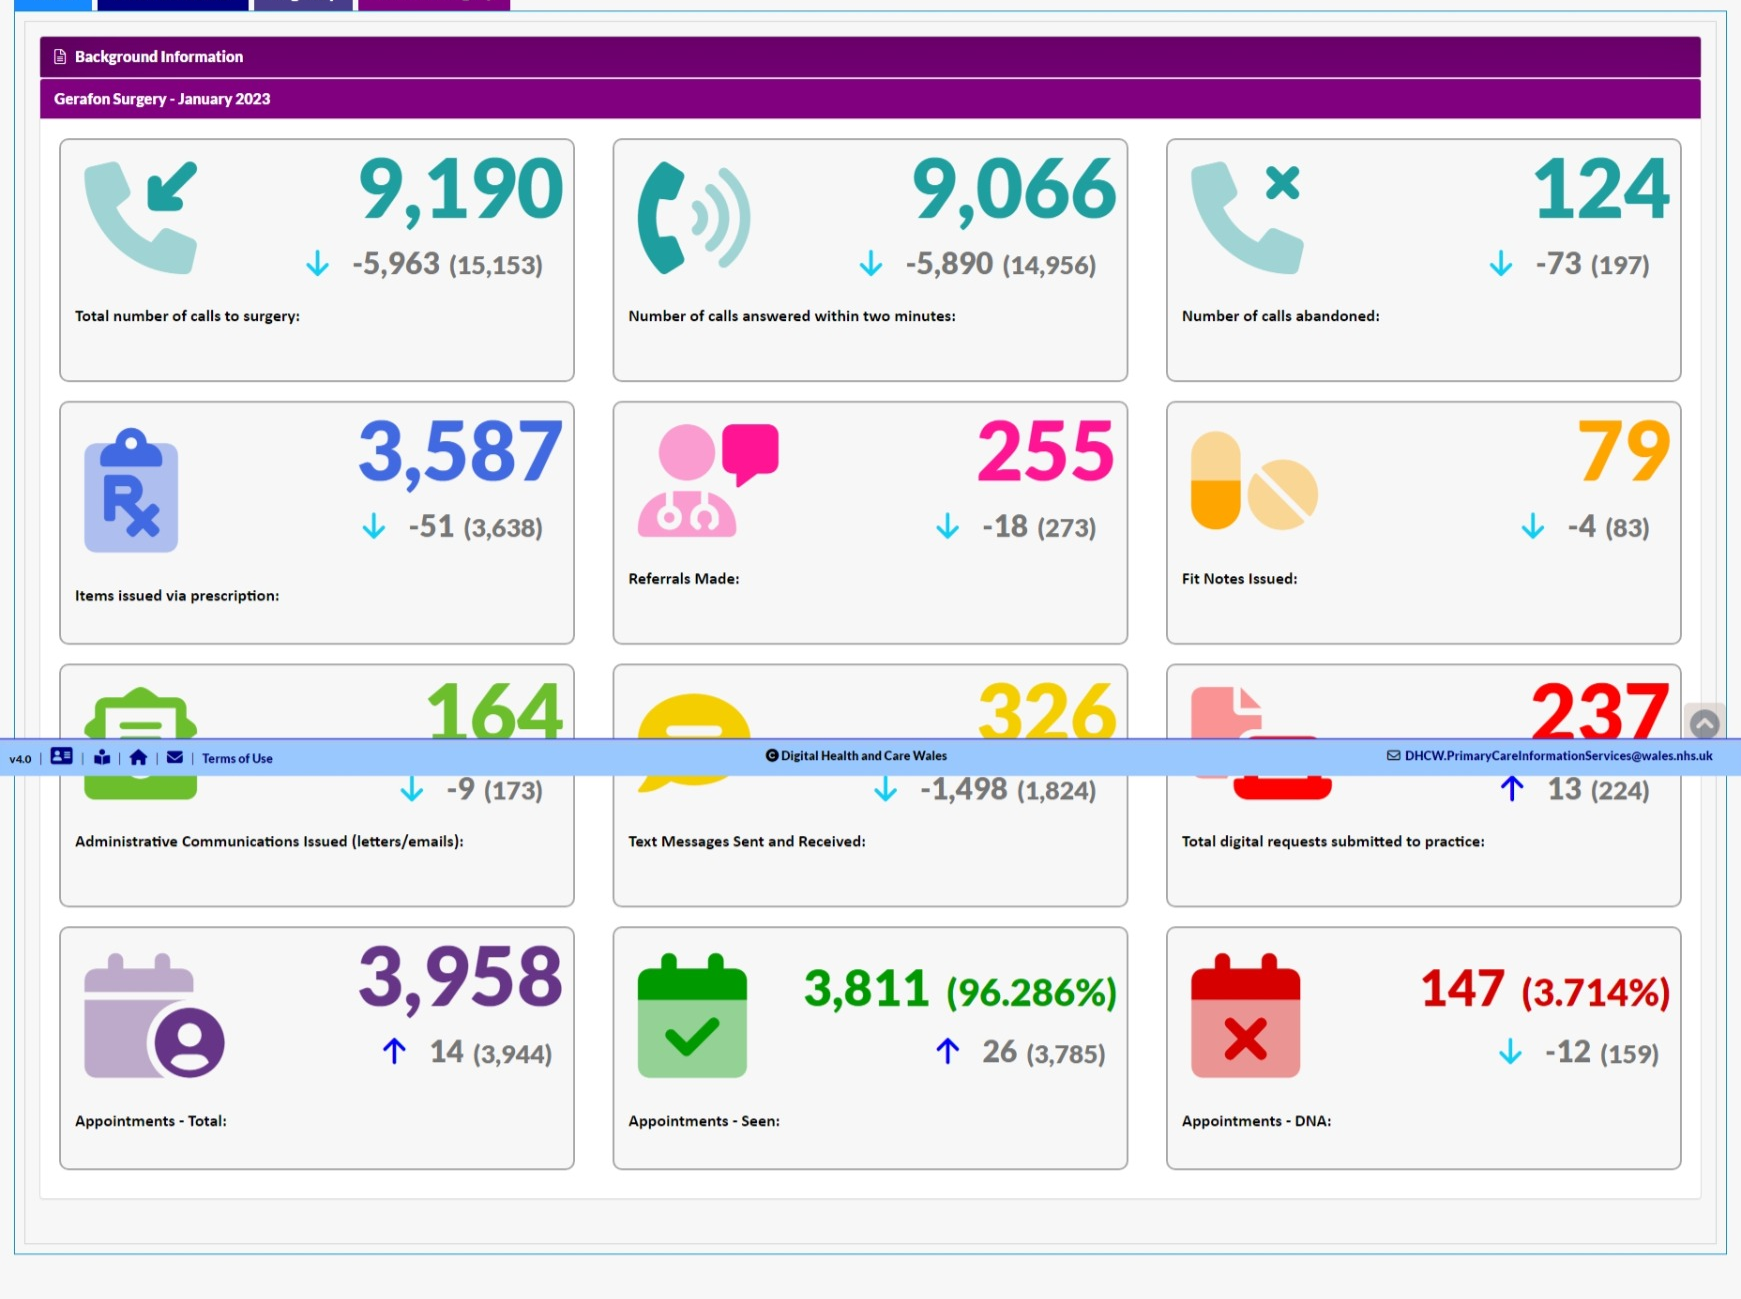Open the ID card icon in footer

pyautogui.click(x=61, y=757)
